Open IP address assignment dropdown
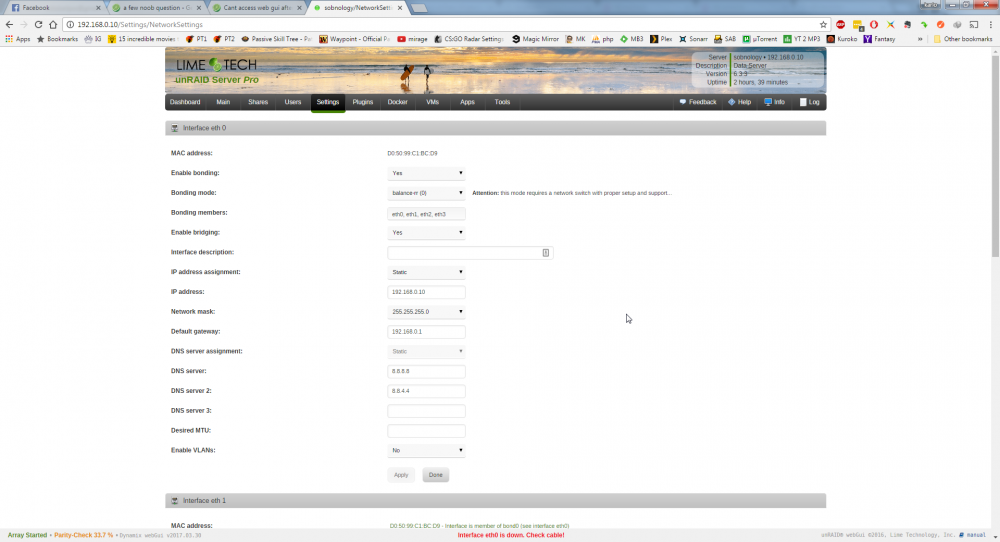This screenshot has height=542, width=1000. [x=426, y=272]
